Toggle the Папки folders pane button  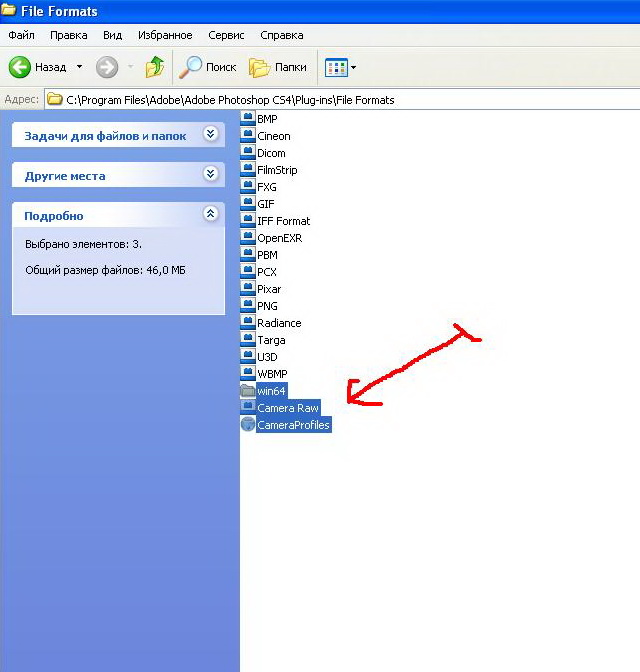[278, 67]
